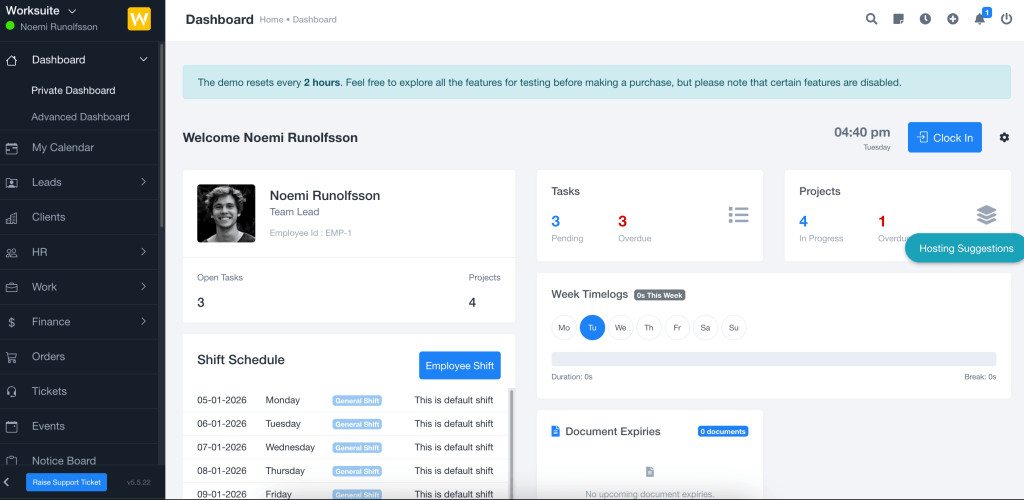Click the Clients building icon
1024x500 pixels.
click(12, 218)
